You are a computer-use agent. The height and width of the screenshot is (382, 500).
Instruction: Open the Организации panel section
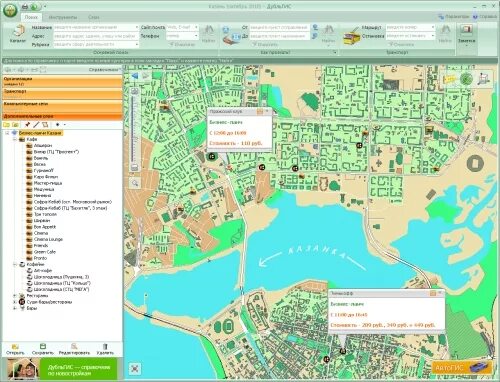point(62,81)
